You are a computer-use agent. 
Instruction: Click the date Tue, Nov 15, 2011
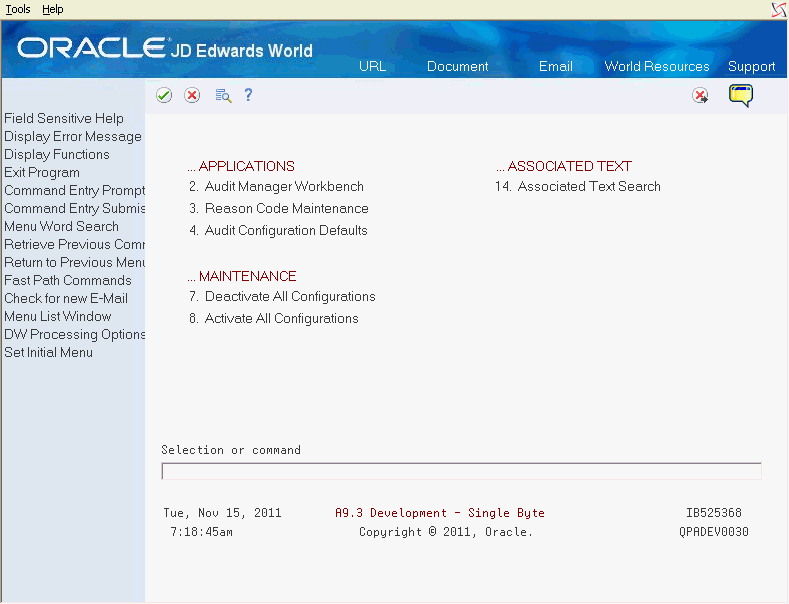pos(222,513)
